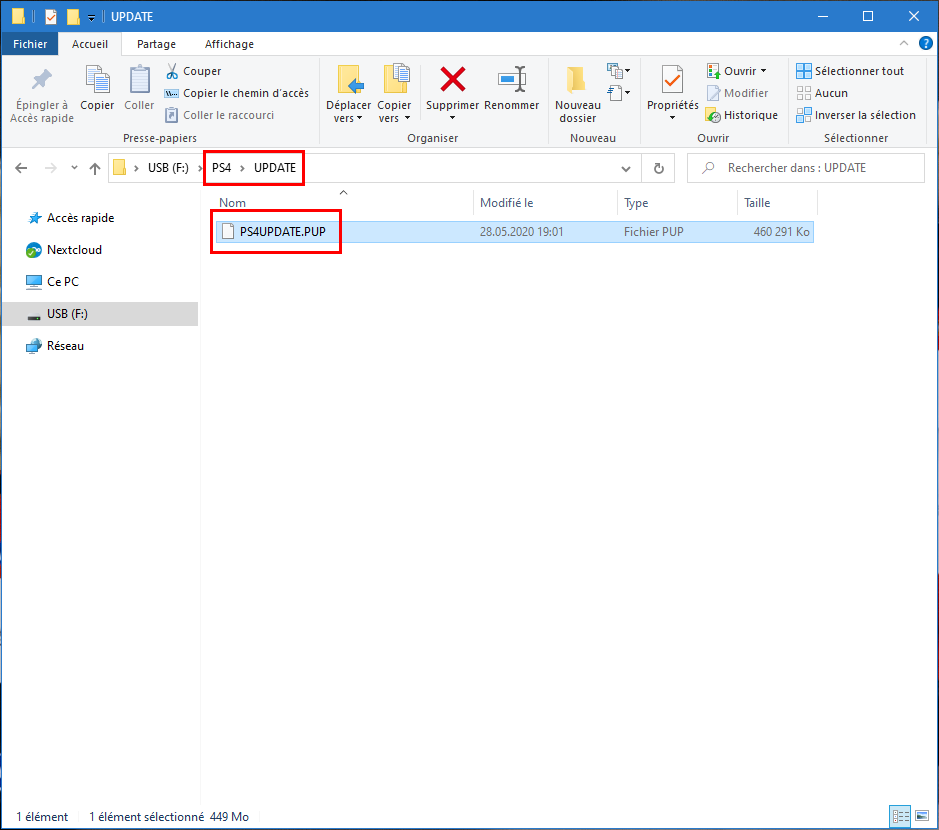Go forward with the right arrow

coord(51,168)
